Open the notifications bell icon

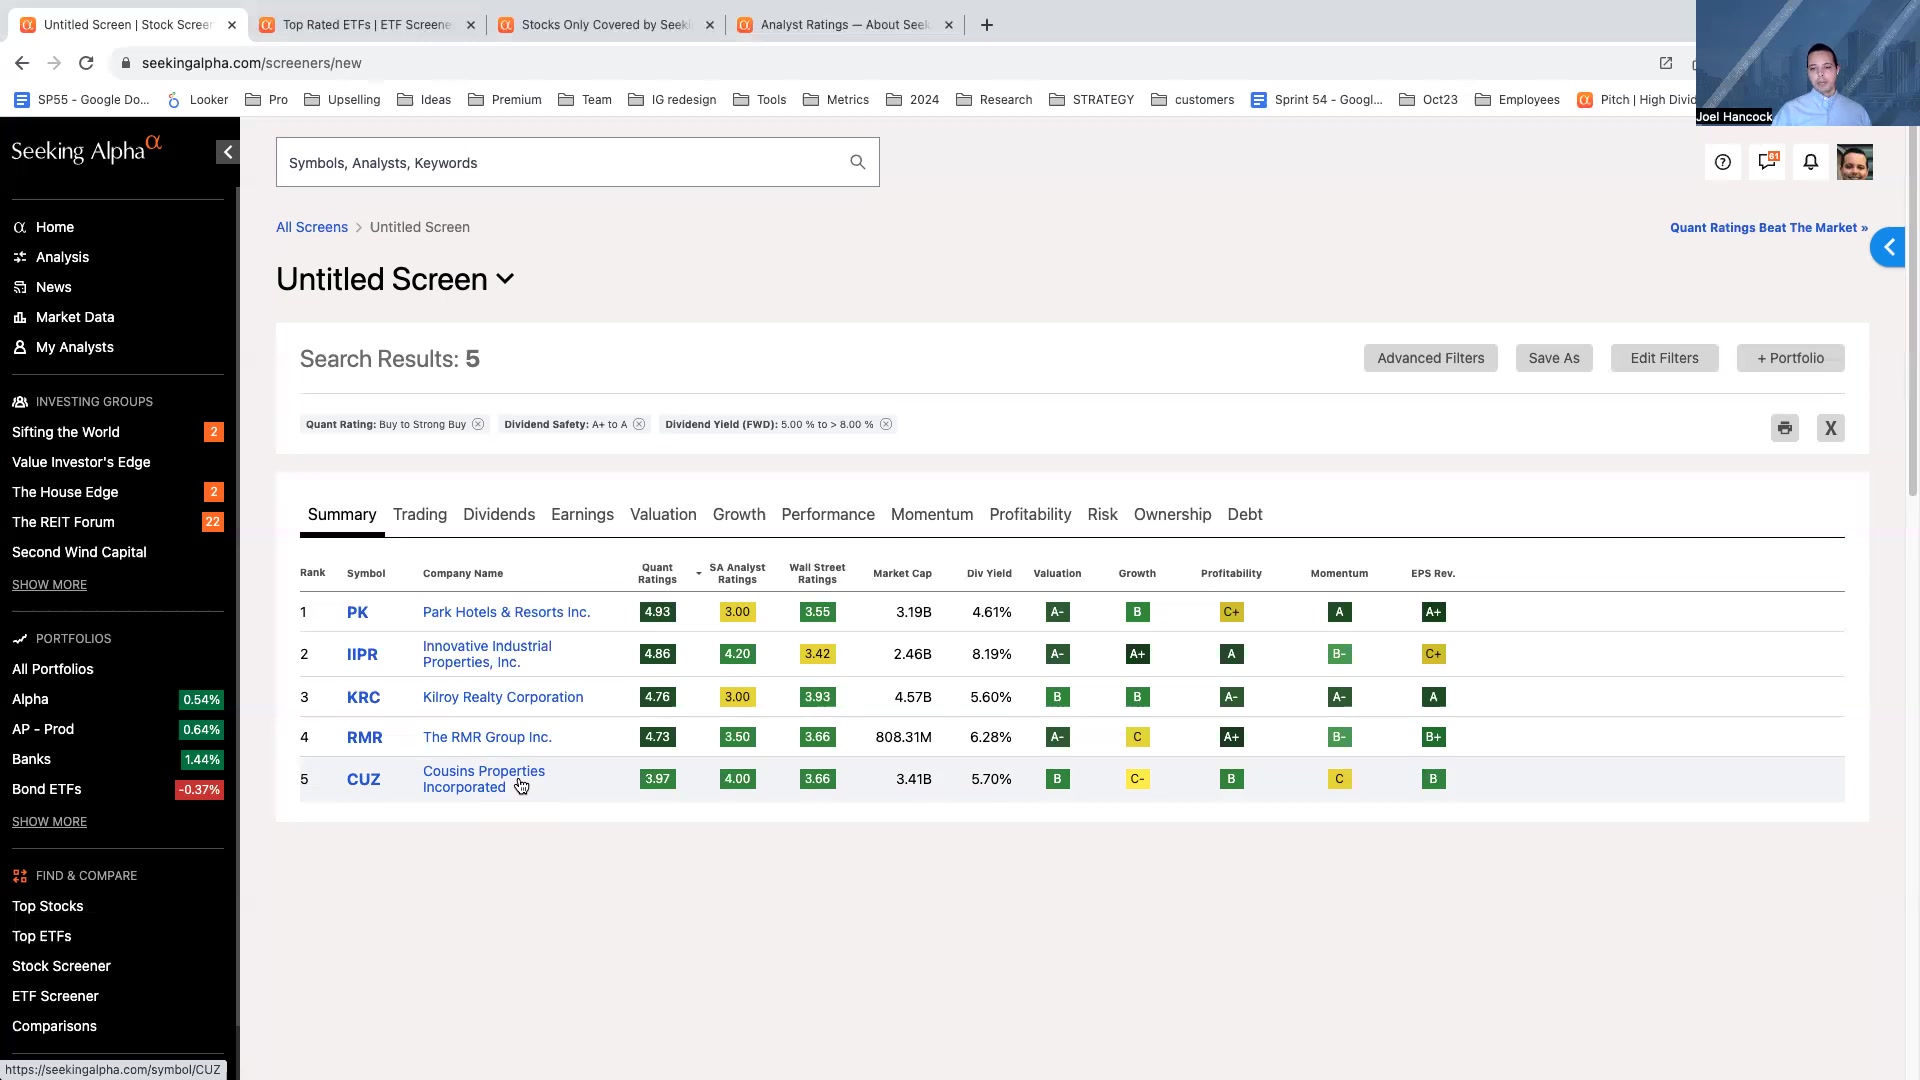(1810, 162)
